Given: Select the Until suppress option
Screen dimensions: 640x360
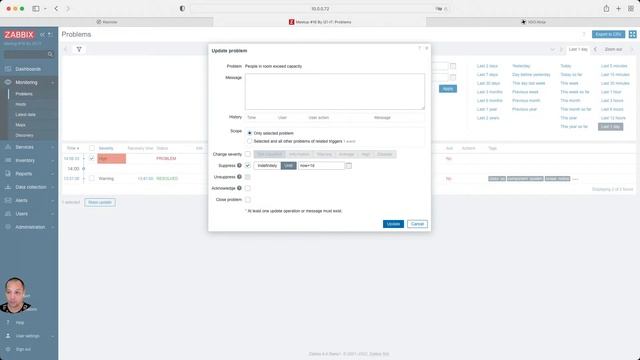Looking at the screenshot, I should pyautogui.click(x=288, y=166).
